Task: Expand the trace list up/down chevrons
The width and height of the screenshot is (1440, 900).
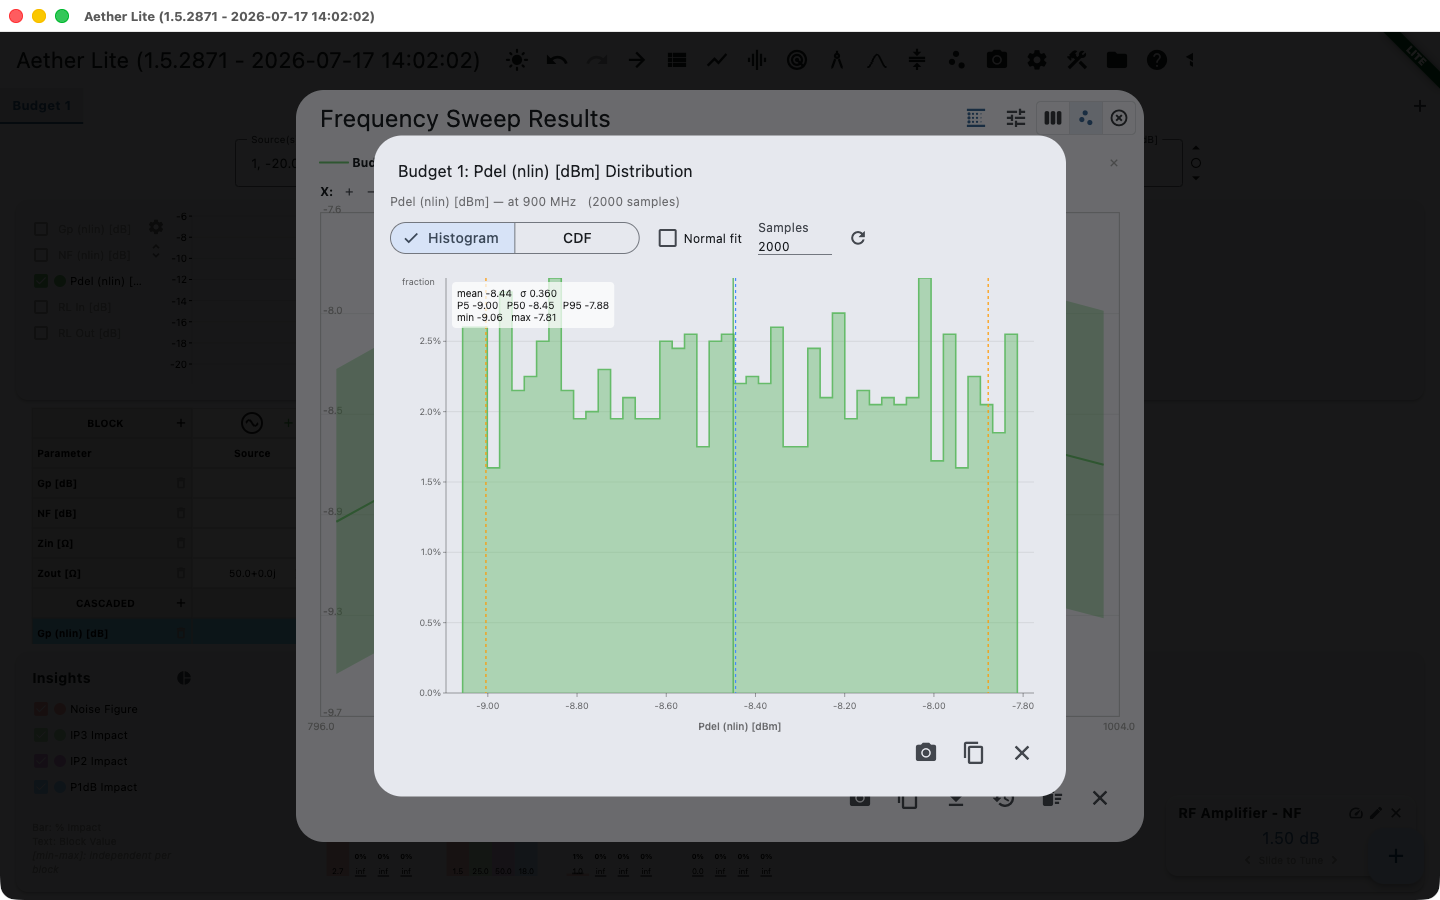Action: (x=156, y=249)
